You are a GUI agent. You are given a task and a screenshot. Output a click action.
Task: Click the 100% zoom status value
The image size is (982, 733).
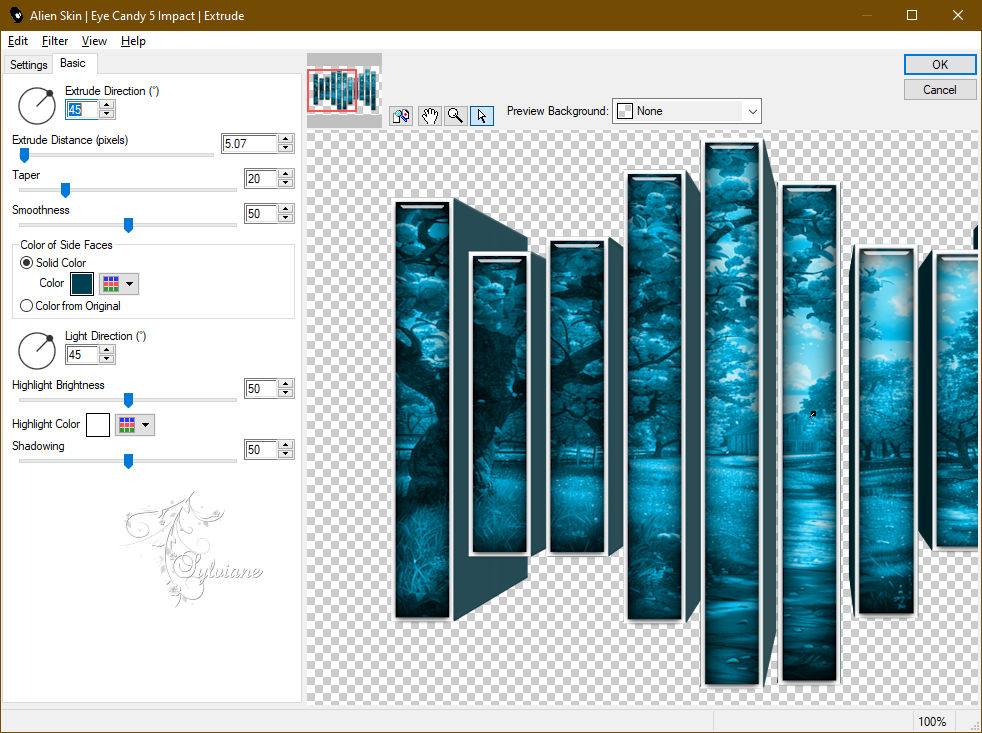tap(932, 722)
